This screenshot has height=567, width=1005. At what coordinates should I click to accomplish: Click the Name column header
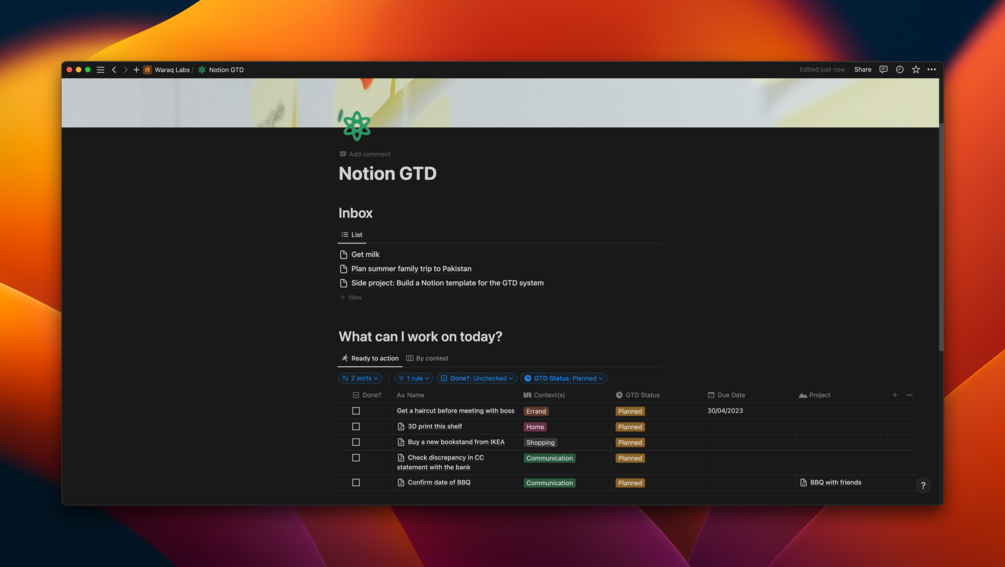click(410, 395)
